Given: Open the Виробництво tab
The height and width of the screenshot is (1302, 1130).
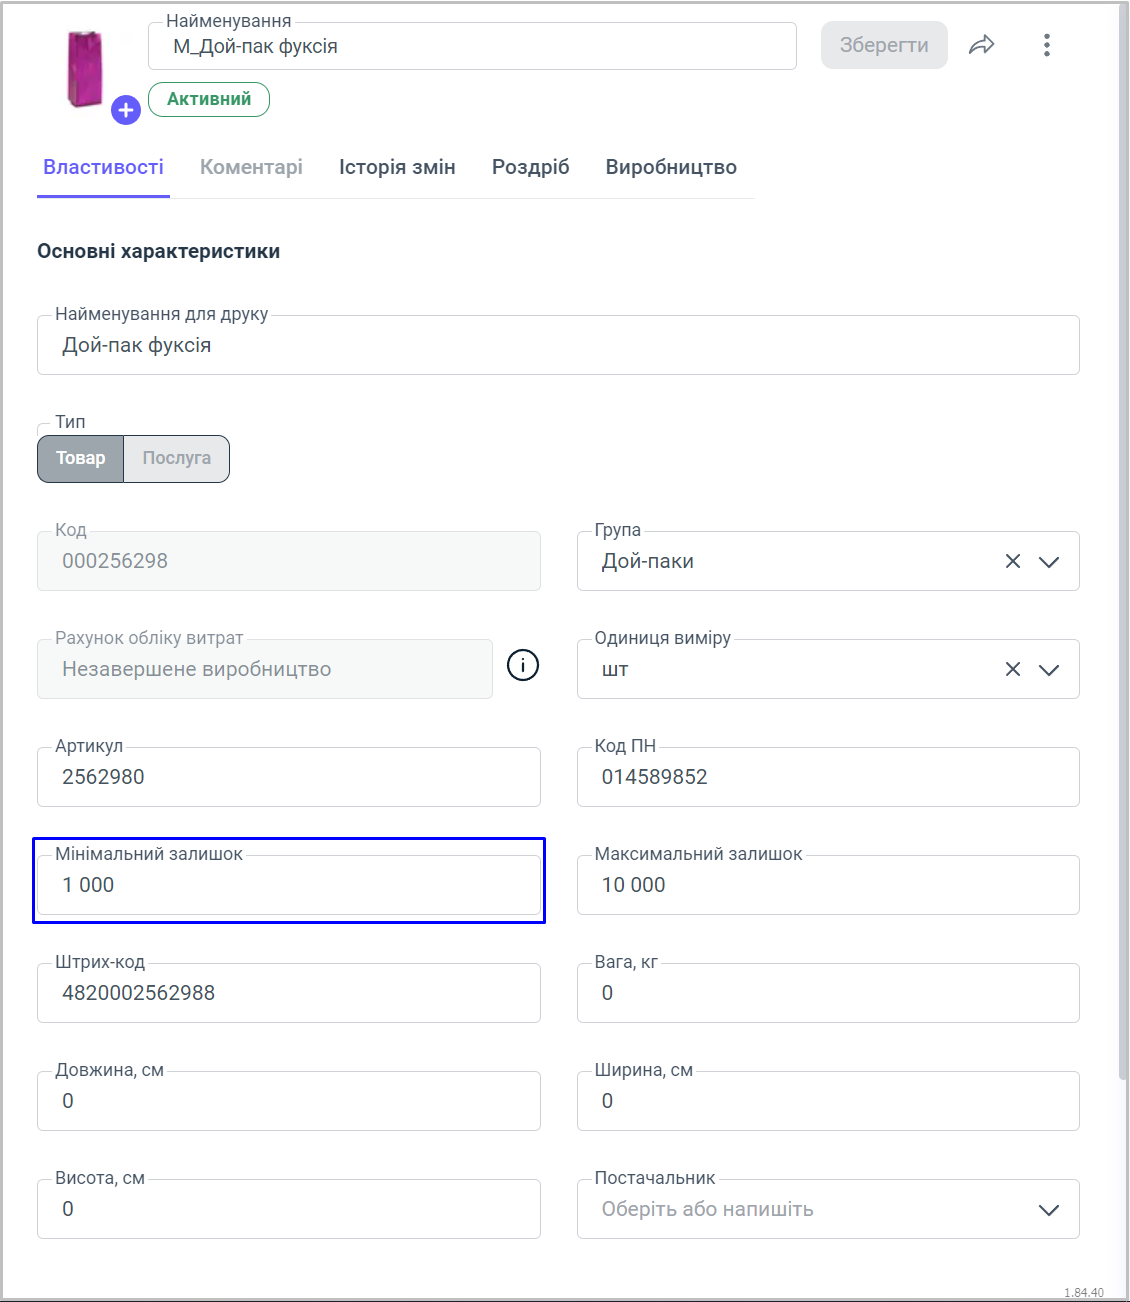Looking at the screenshot, I should tap(671, 168).
